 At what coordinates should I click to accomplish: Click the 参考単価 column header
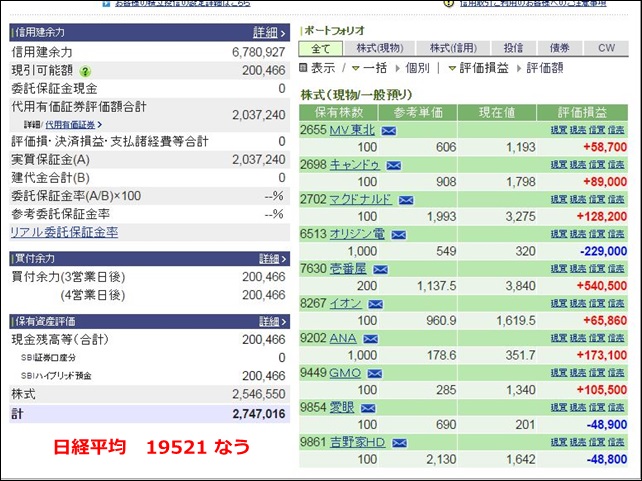click(x=418, y=113)
